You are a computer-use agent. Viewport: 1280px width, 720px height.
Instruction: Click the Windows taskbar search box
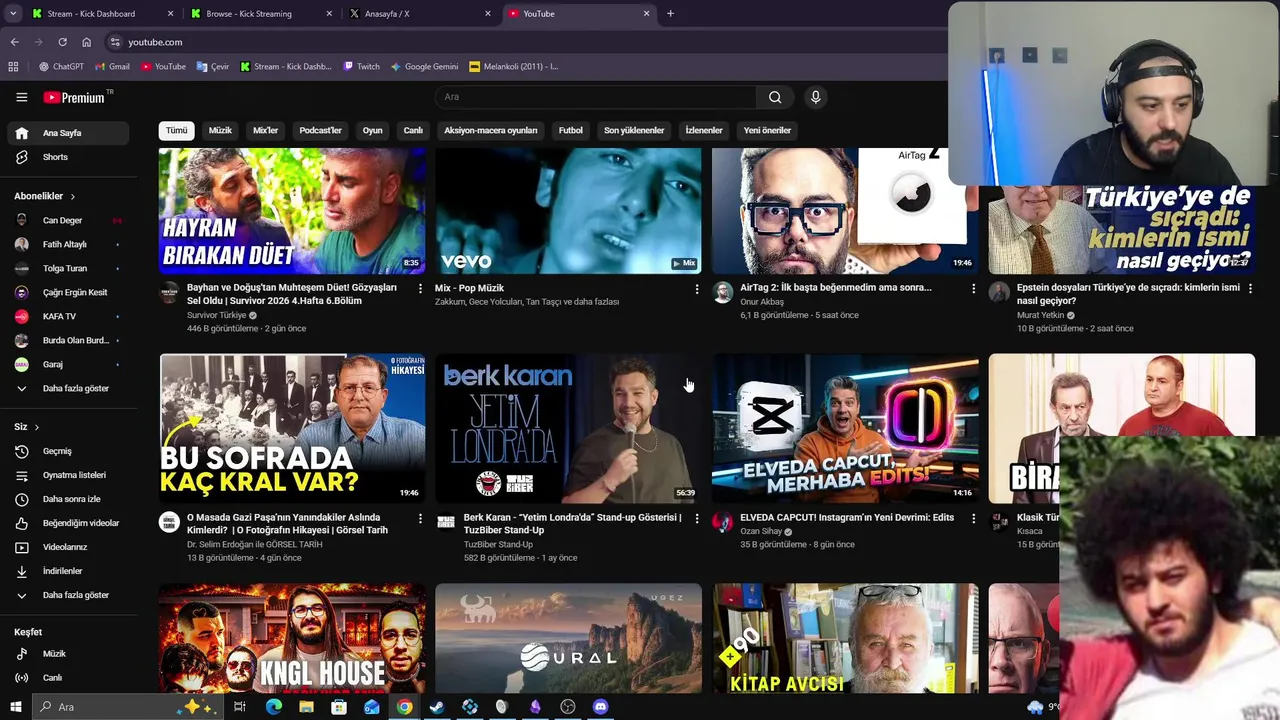point(130,707)
